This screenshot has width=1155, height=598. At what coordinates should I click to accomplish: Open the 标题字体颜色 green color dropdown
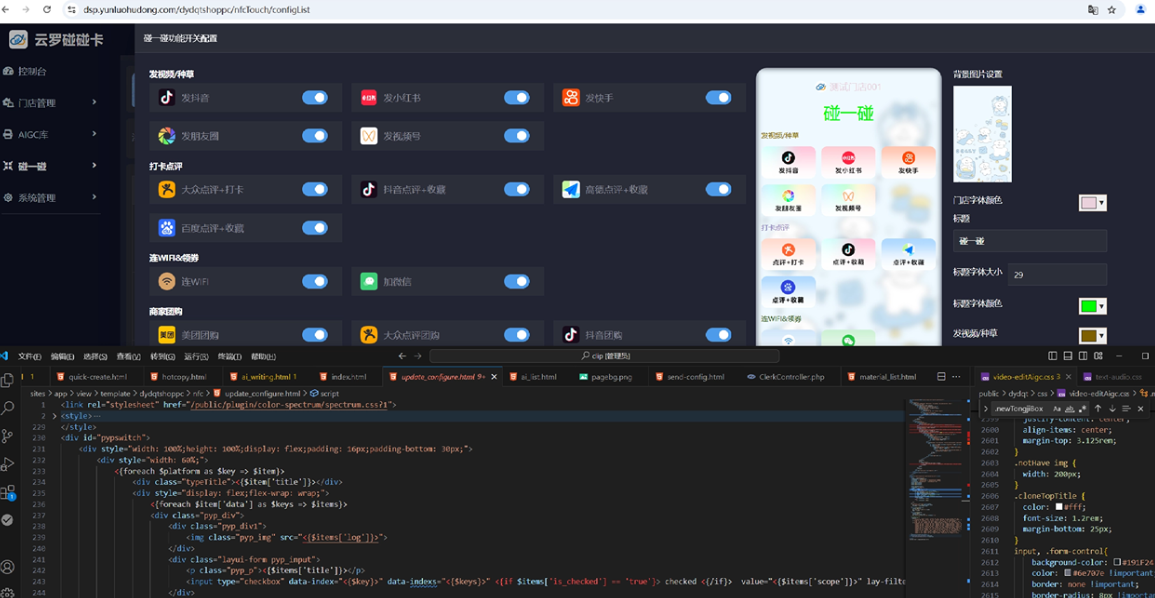pyautogui.click(x=1092, y=306)
